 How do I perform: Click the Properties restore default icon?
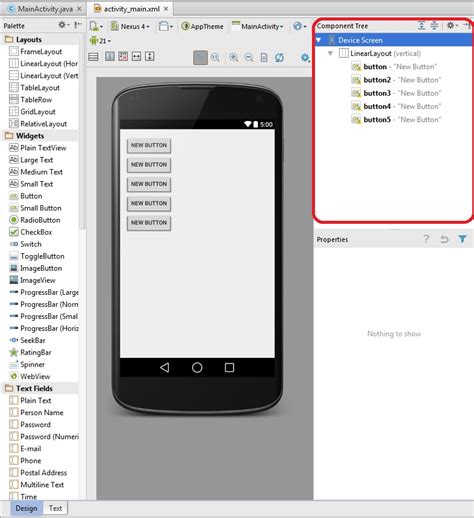coord(444,239)
